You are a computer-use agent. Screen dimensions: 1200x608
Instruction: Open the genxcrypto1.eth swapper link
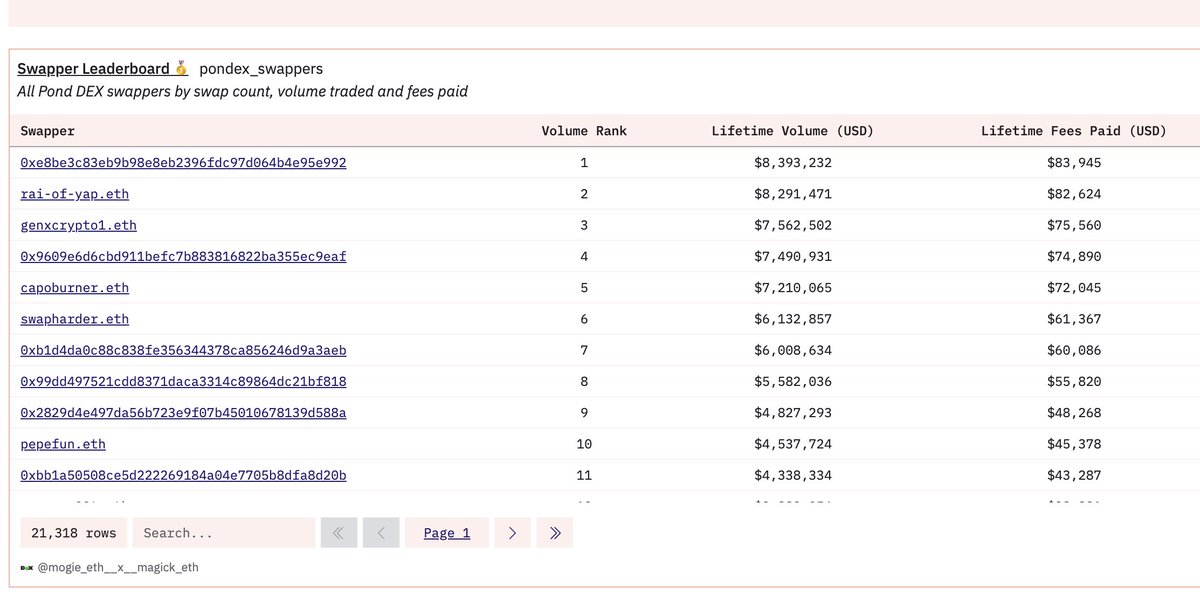pos(79,225)
